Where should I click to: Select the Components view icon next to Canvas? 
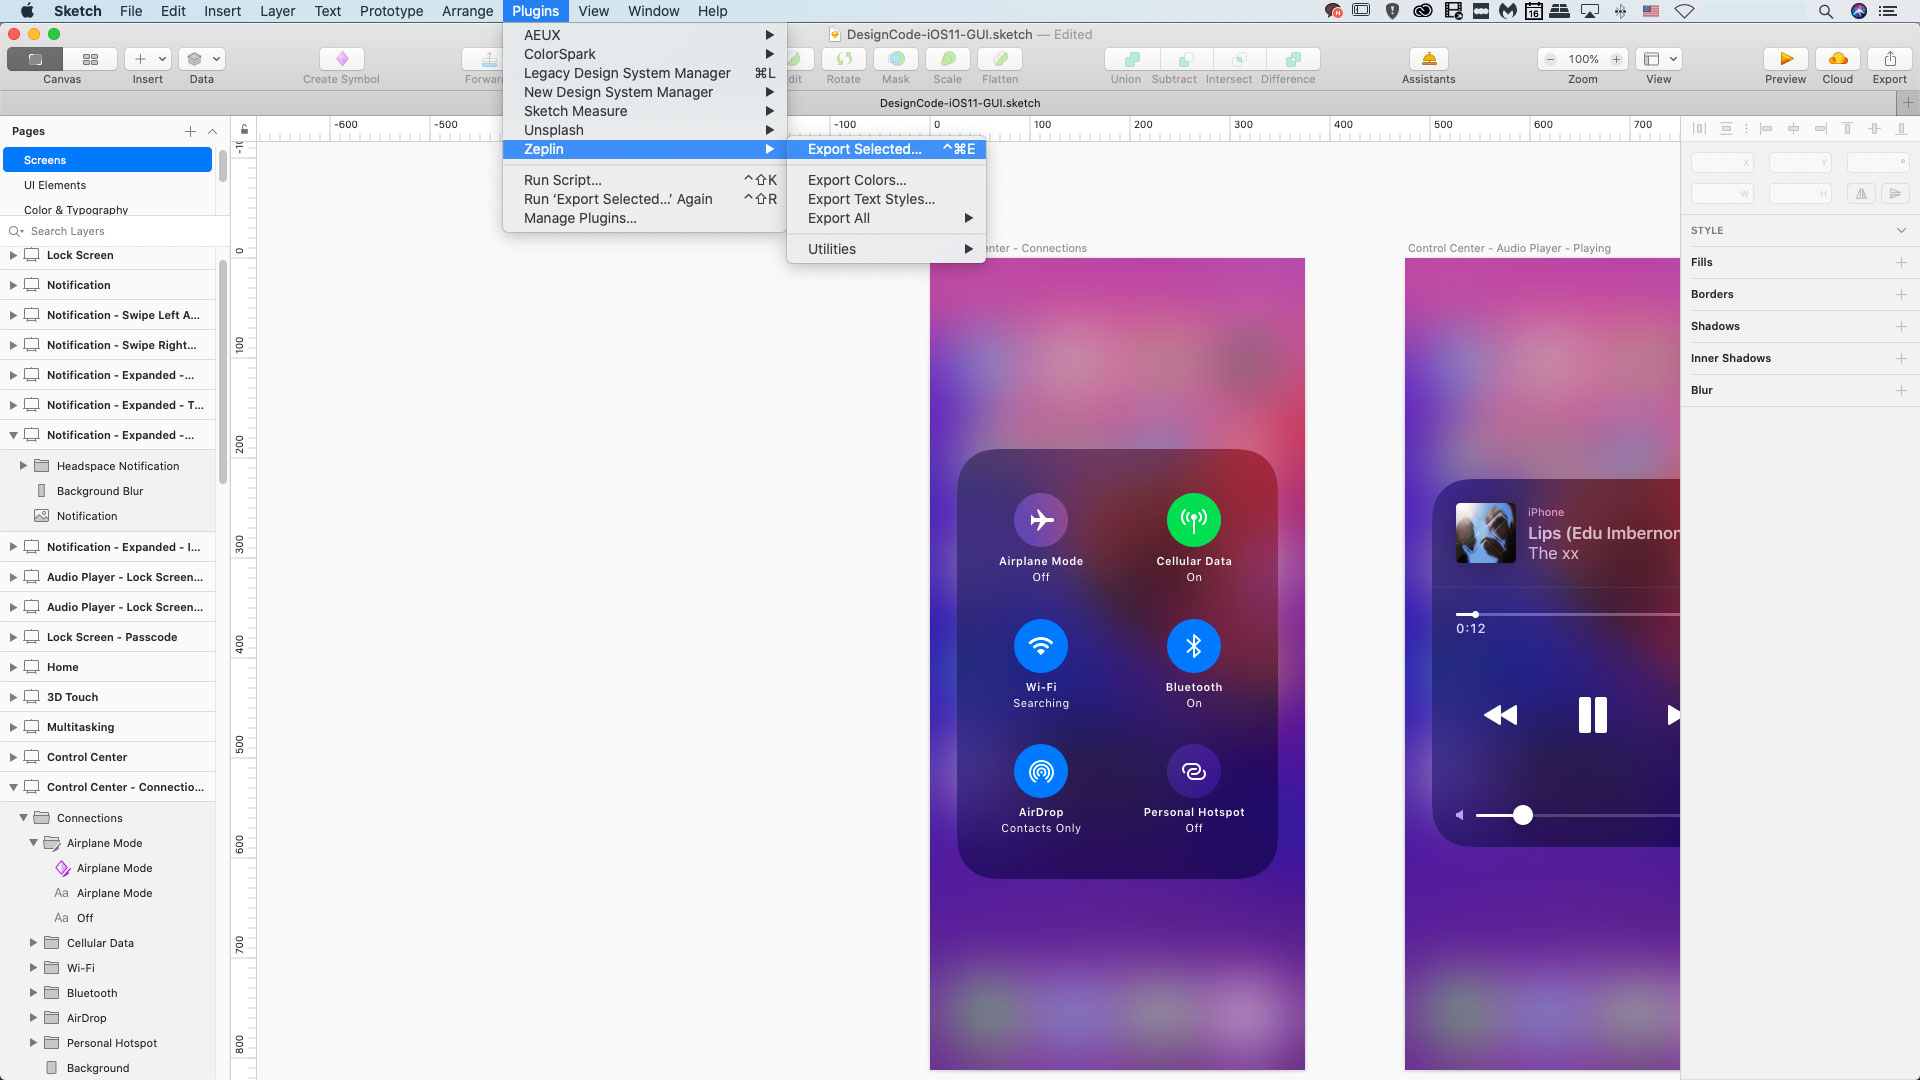click(x=90, y=59)
